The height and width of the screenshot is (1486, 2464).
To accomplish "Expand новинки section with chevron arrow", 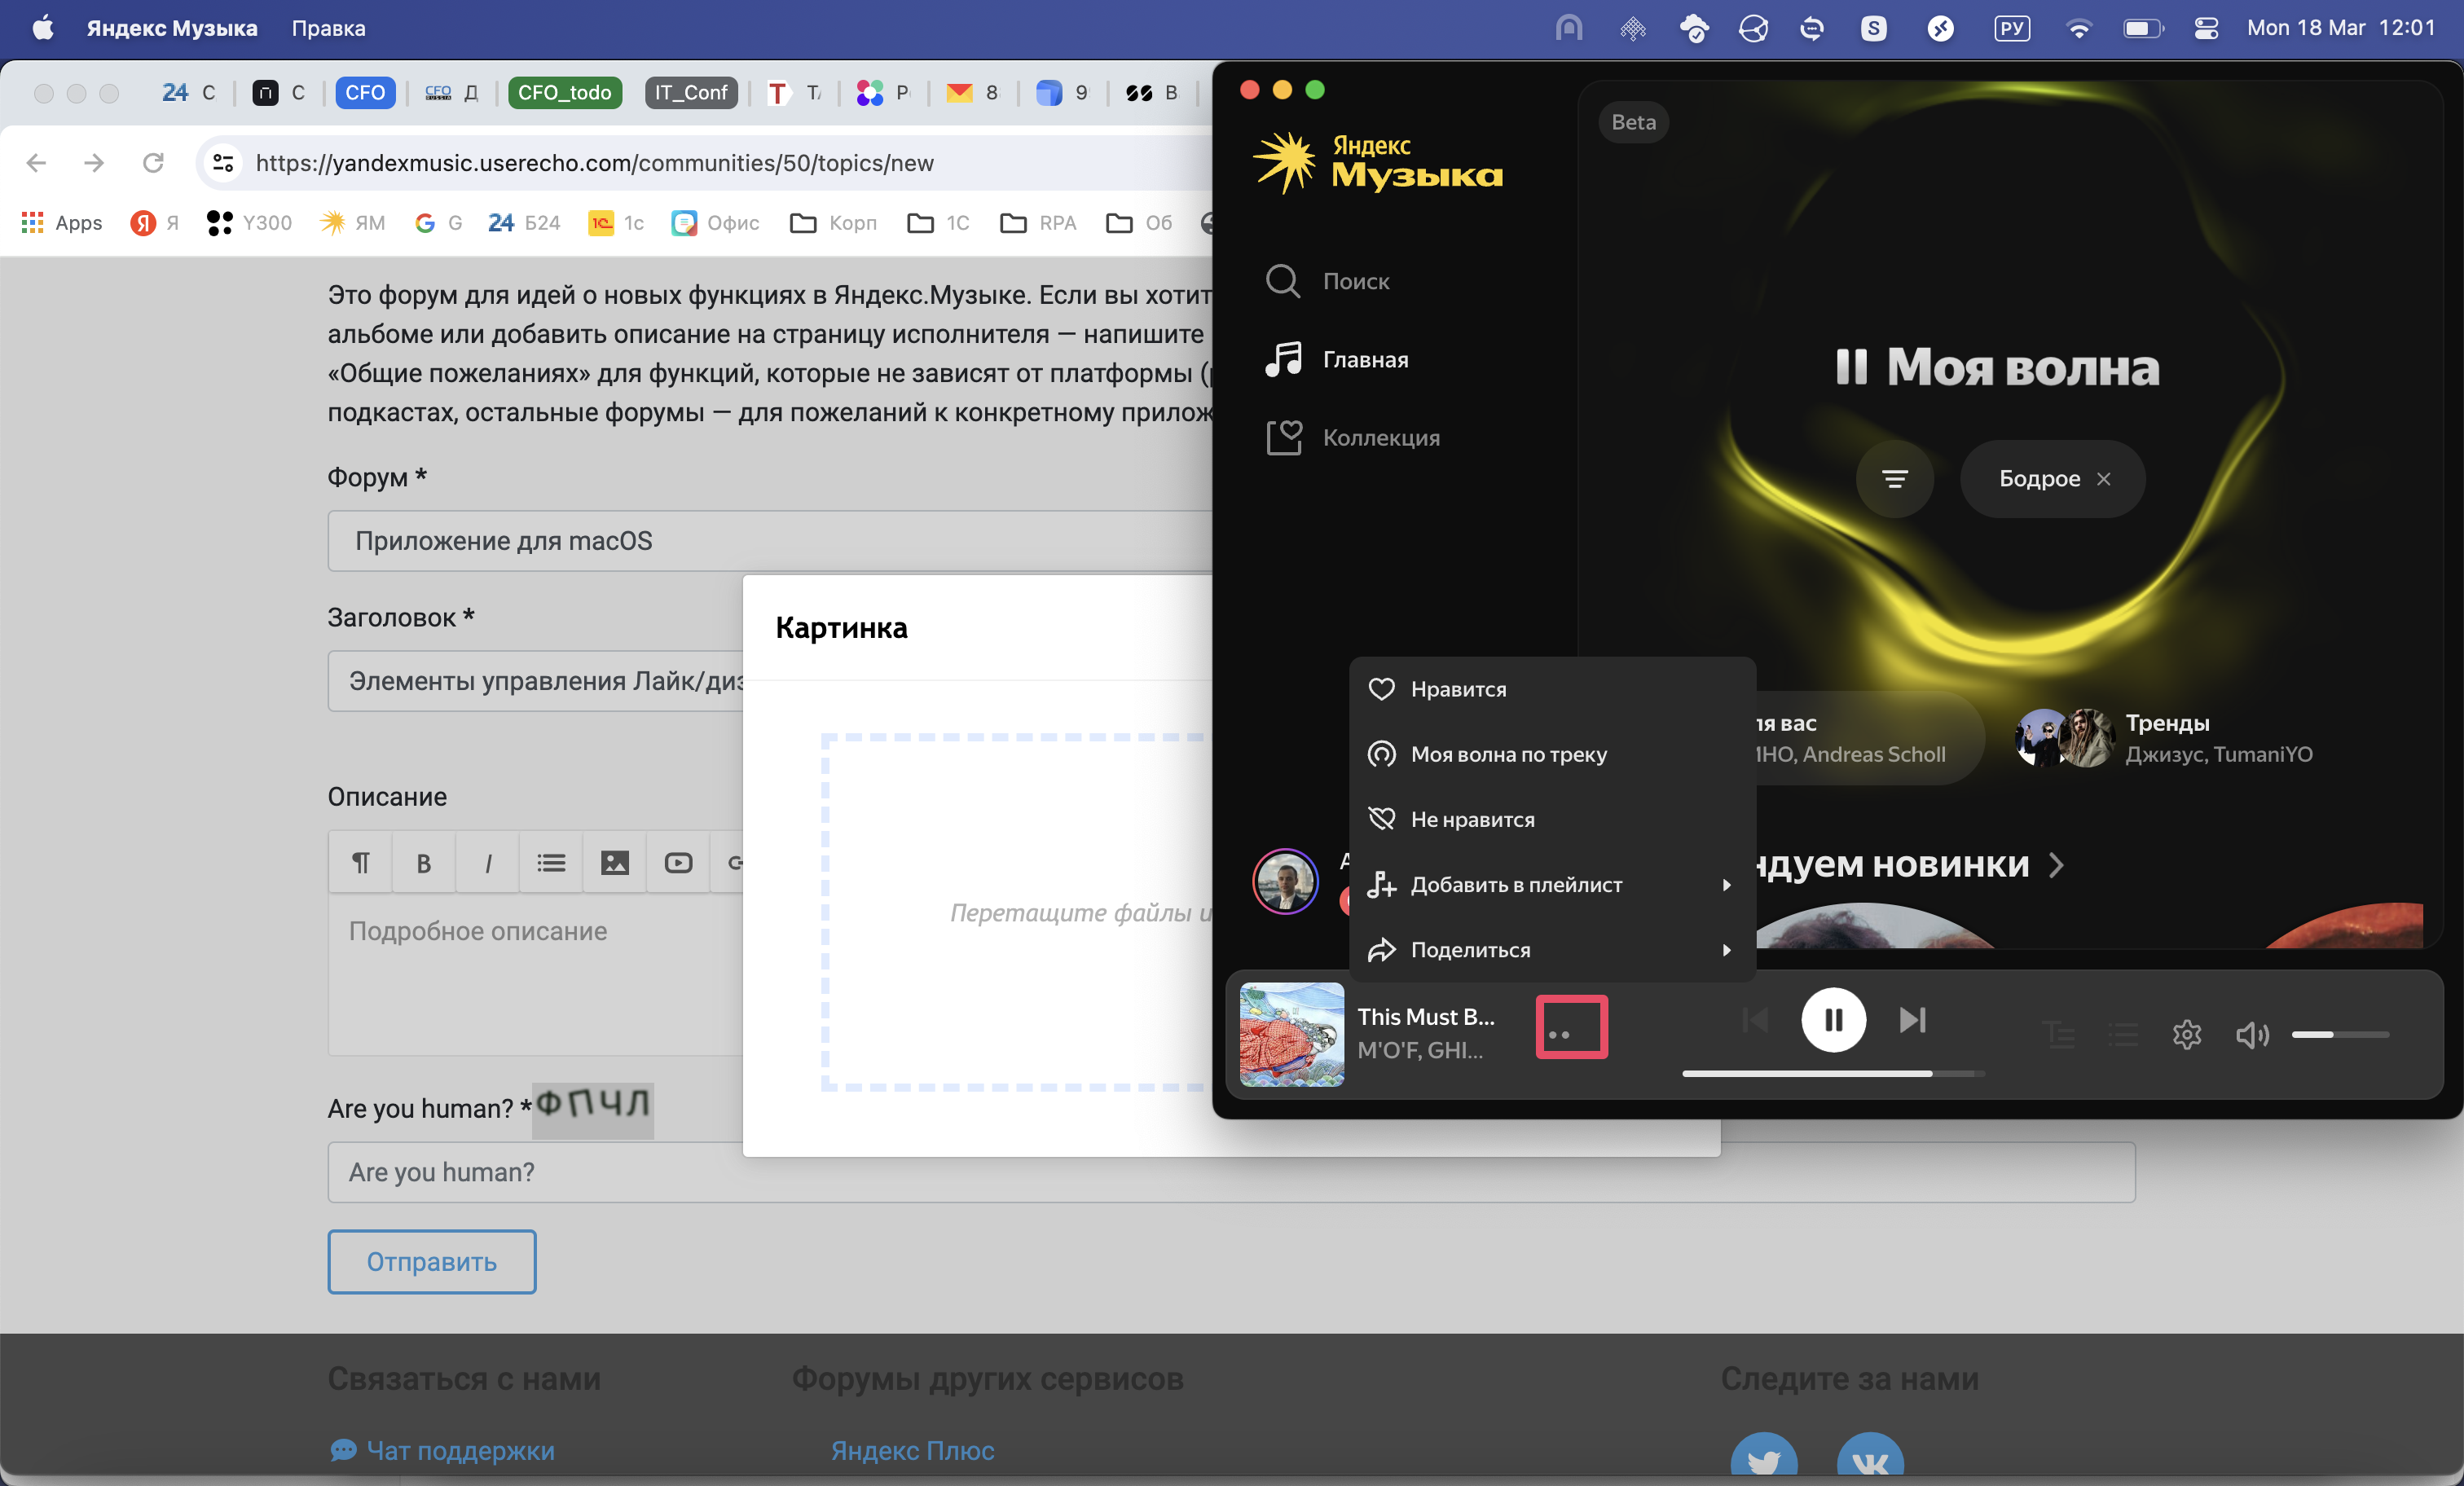I will [x=2056, y=865].
